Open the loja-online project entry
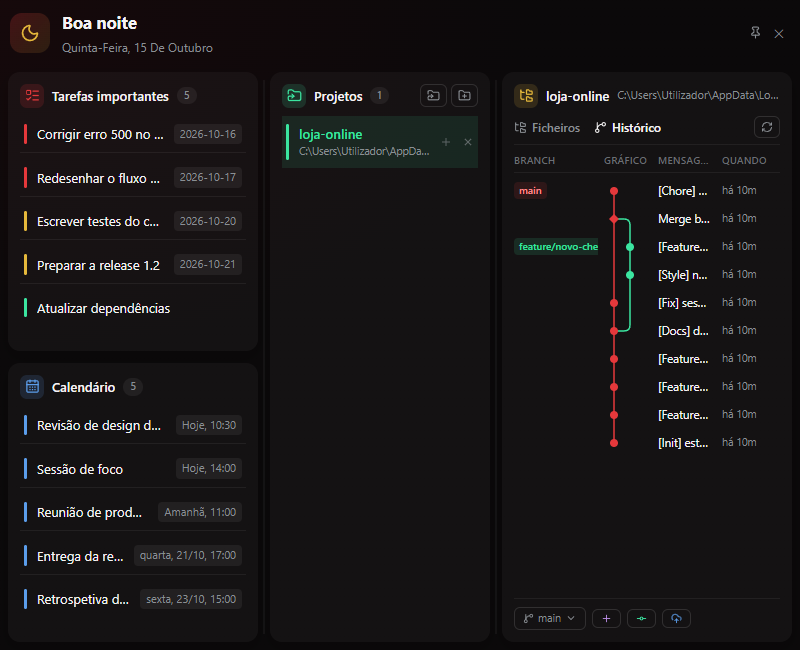Viewport: 800px width, 650px height. coord(380,142)
